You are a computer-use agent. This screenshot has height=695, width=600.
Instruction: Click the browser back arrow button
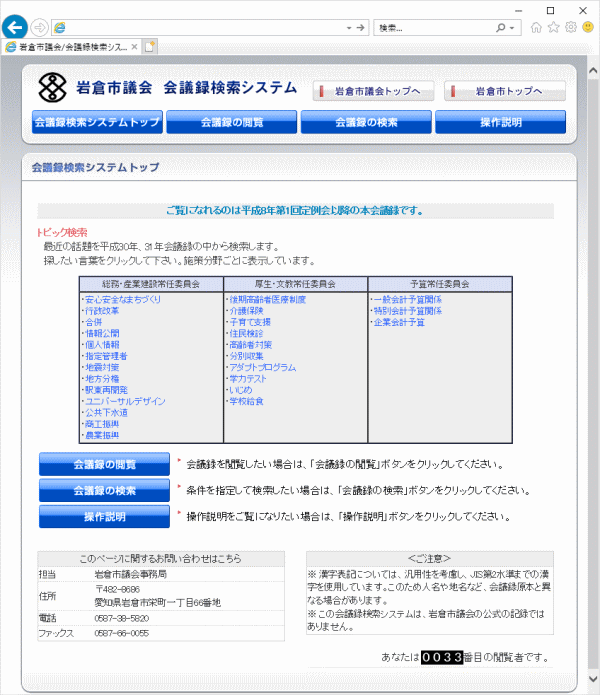(14, 27)
